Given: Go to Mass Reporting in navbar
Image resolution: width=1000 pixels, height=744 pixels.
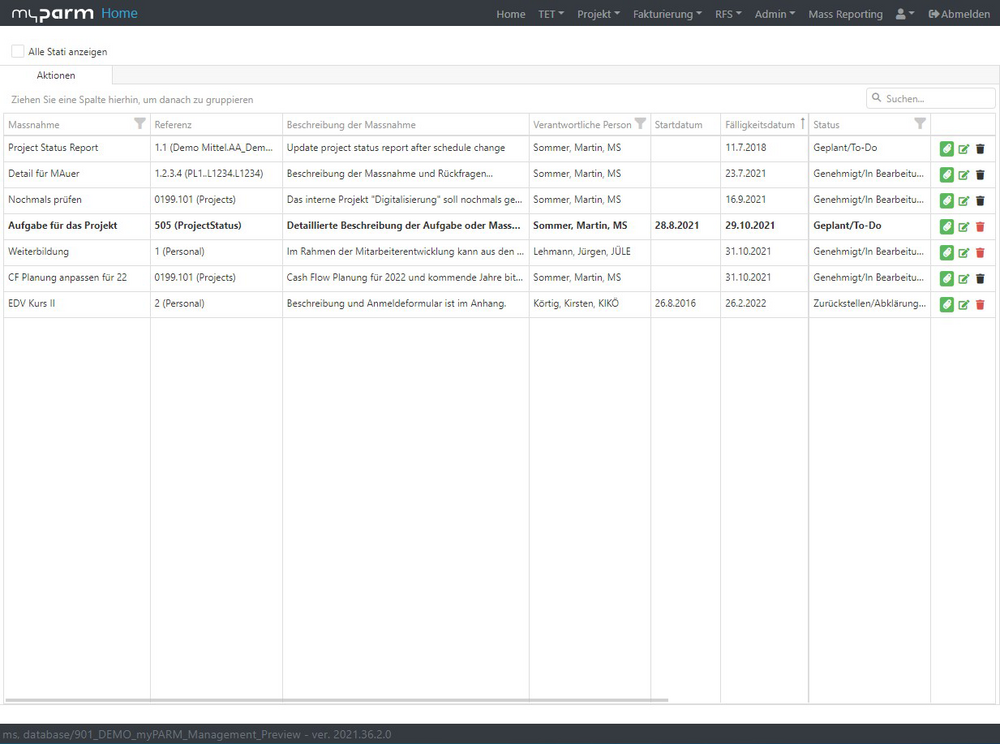Looking at the screenshot, I should (845, 14).
